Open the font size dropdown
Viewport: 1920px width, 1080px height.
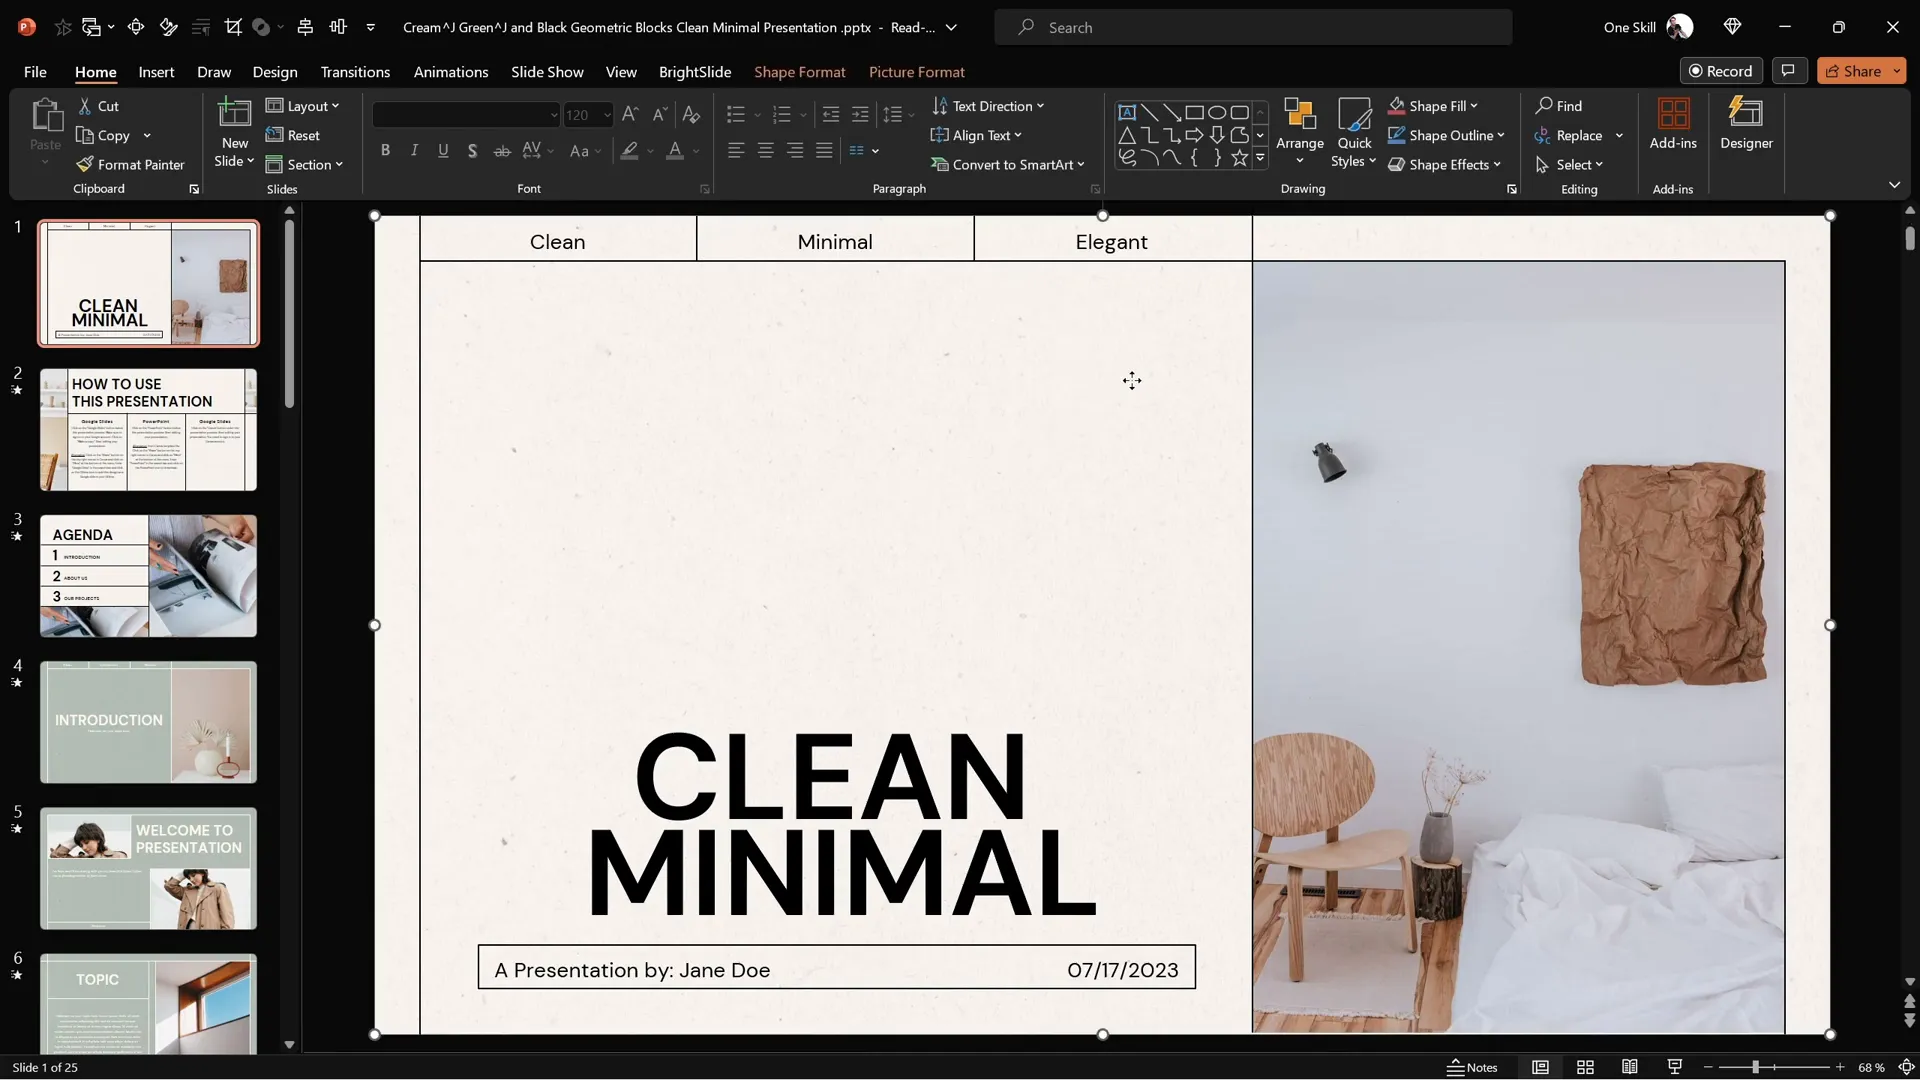click(x=607, y=115)
